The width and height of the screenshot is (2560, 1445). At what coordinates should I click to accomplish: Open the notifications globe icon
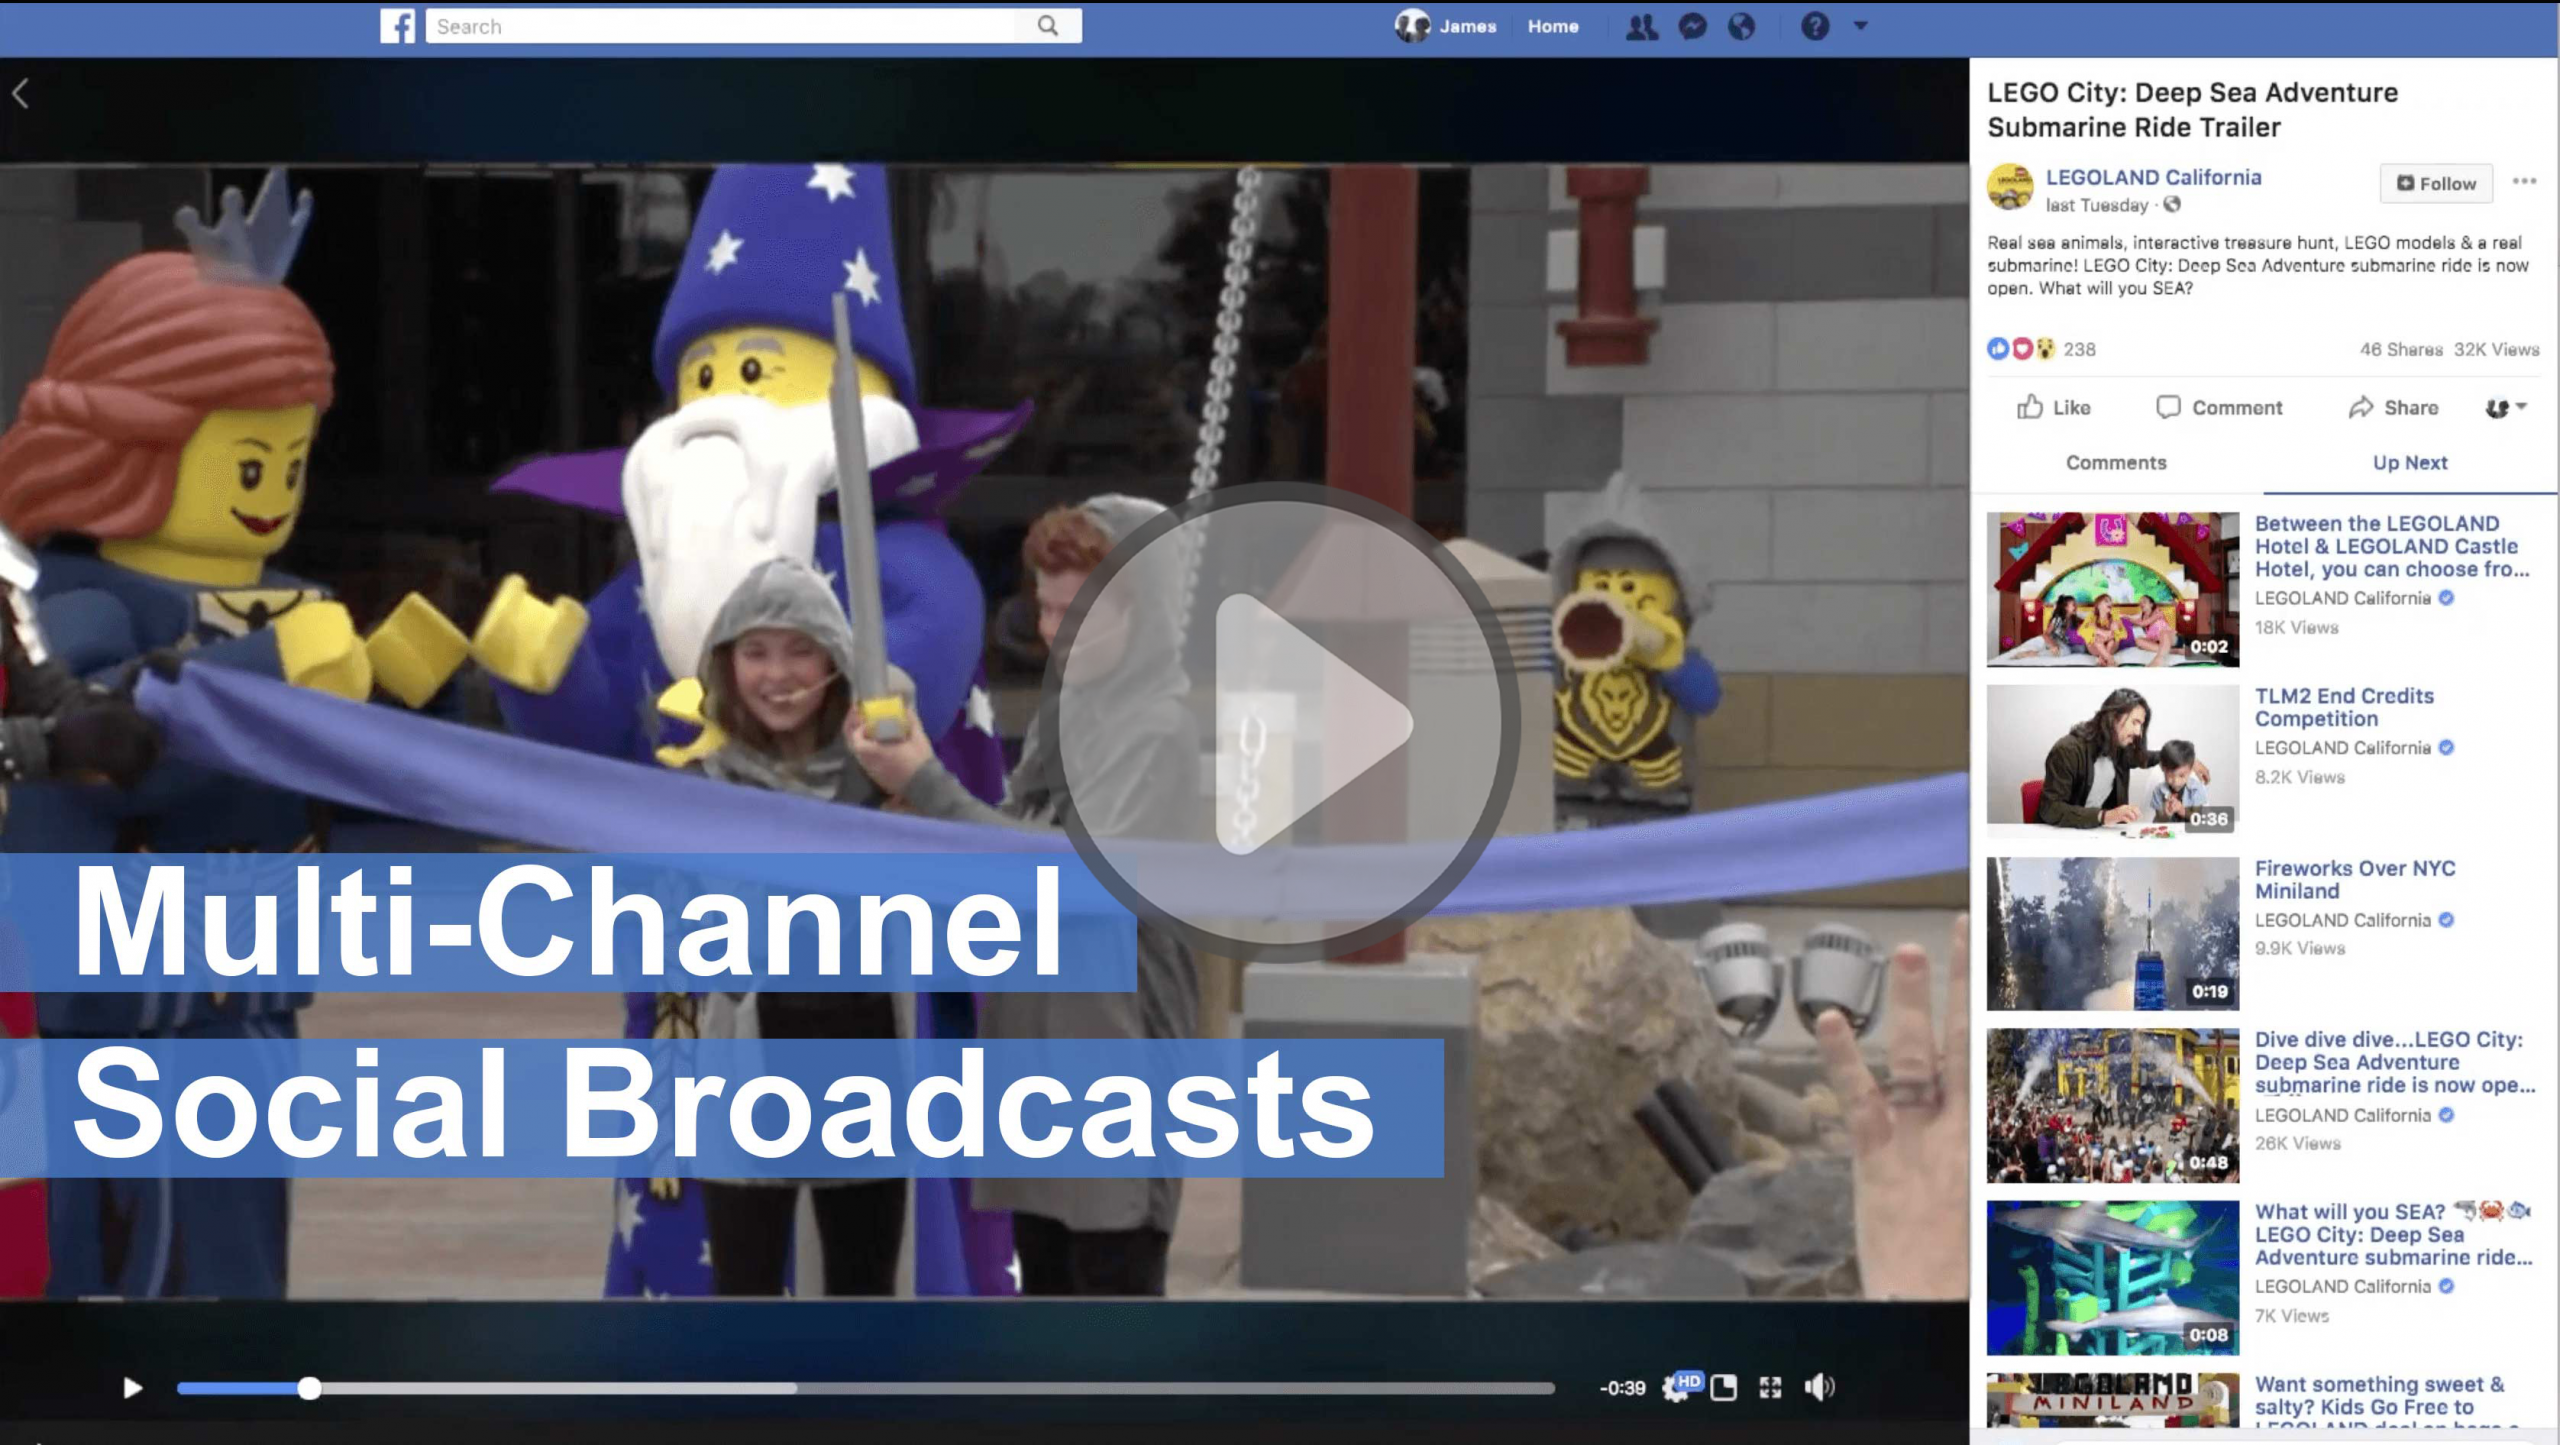click(1741, 27)
